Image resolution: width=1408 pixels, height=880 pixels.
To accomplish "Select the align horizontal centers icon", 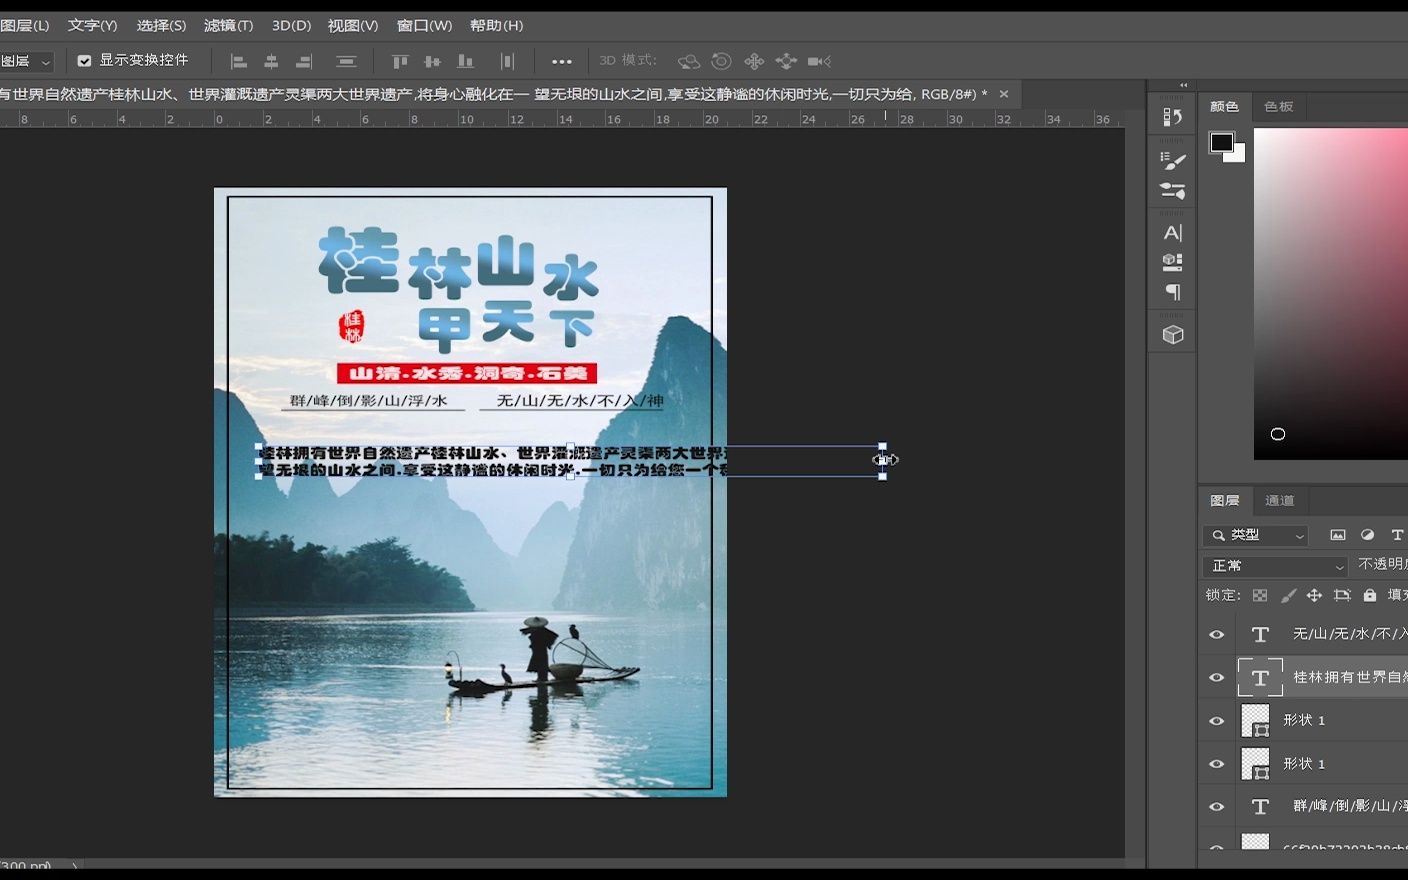I will click(271, 61).
